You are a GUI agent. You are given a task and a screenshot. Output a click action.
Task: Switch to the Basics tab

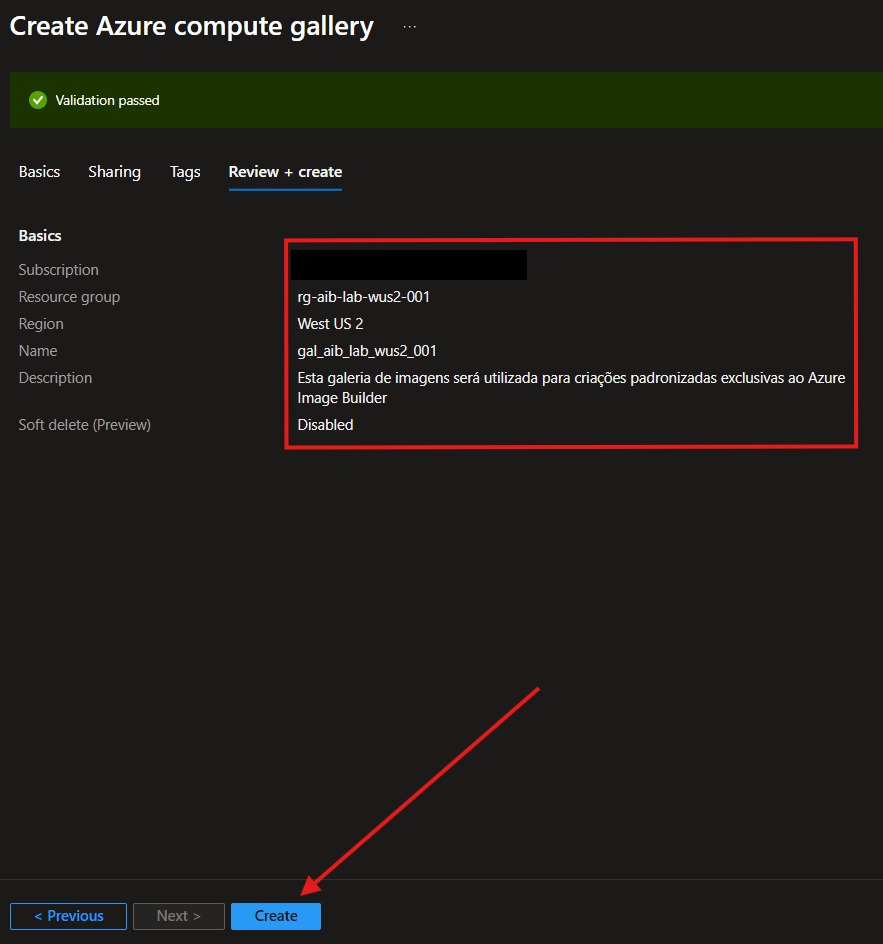click(39, 172)
